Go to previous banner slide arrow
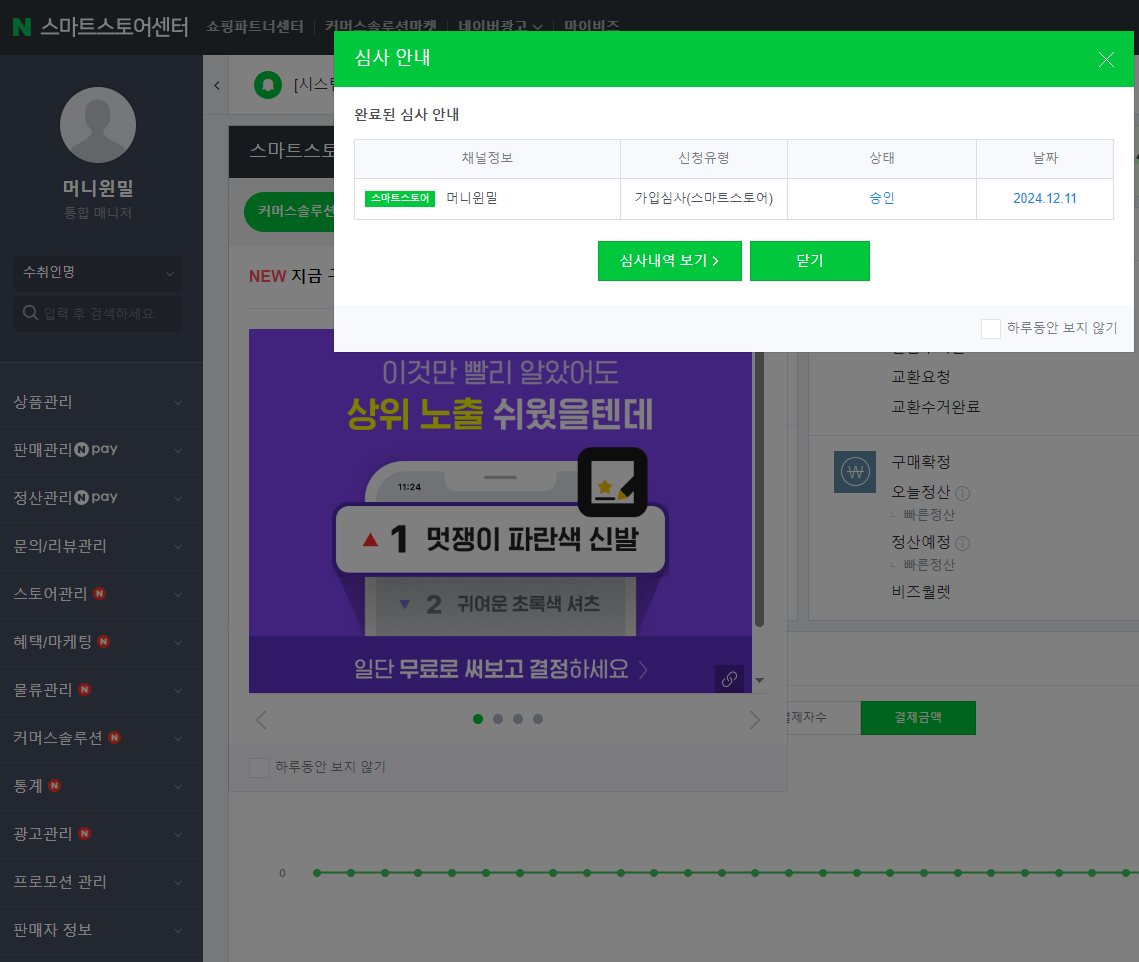Viewport: 1139px width, 962px height. (262, 719)
